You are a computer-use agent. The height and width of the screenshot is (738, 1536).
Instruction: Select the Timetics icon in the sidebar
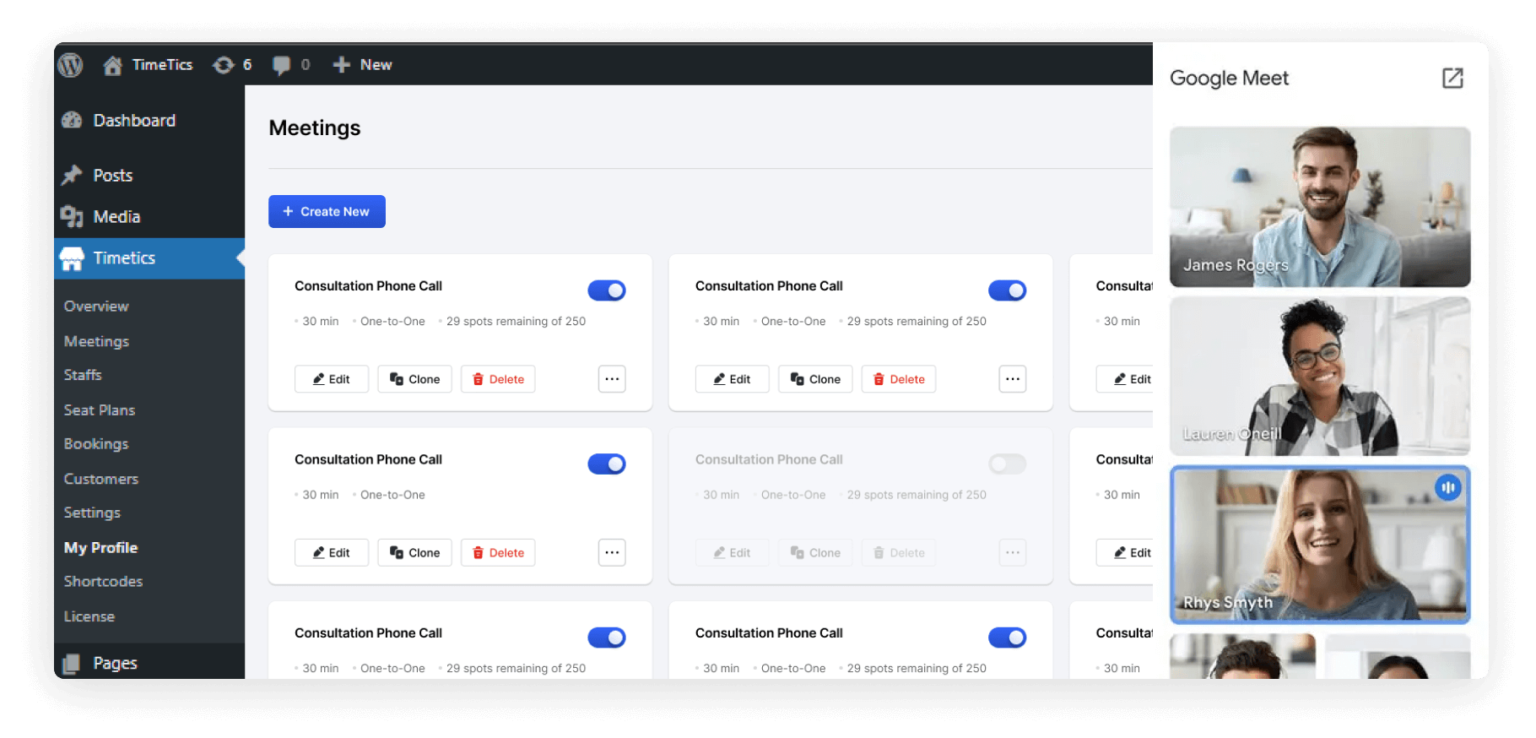[x=74, y=258]
